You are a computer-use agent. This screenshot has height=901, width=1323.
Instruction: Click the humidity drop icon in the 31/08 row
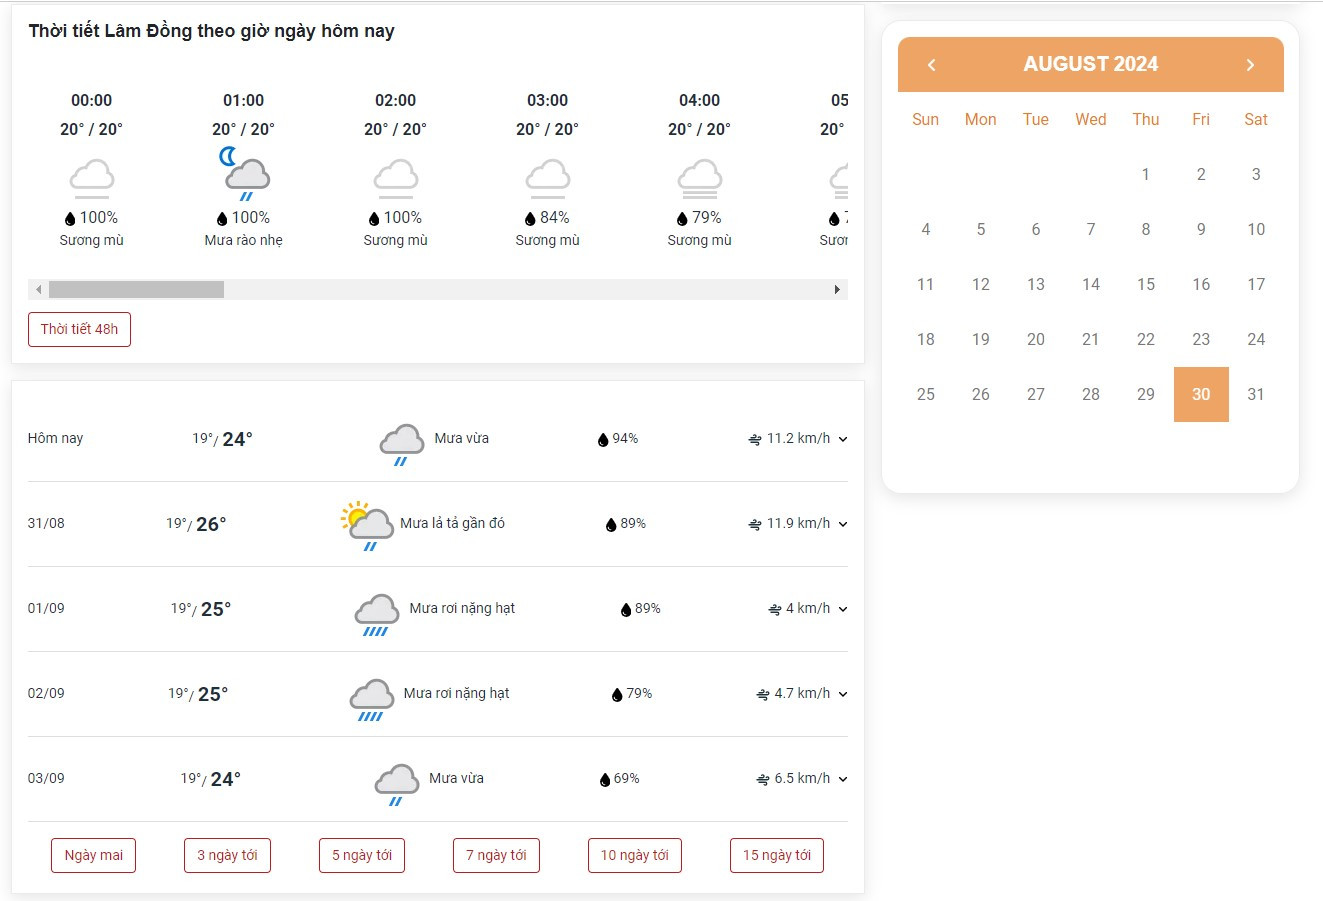click(611, 525)
